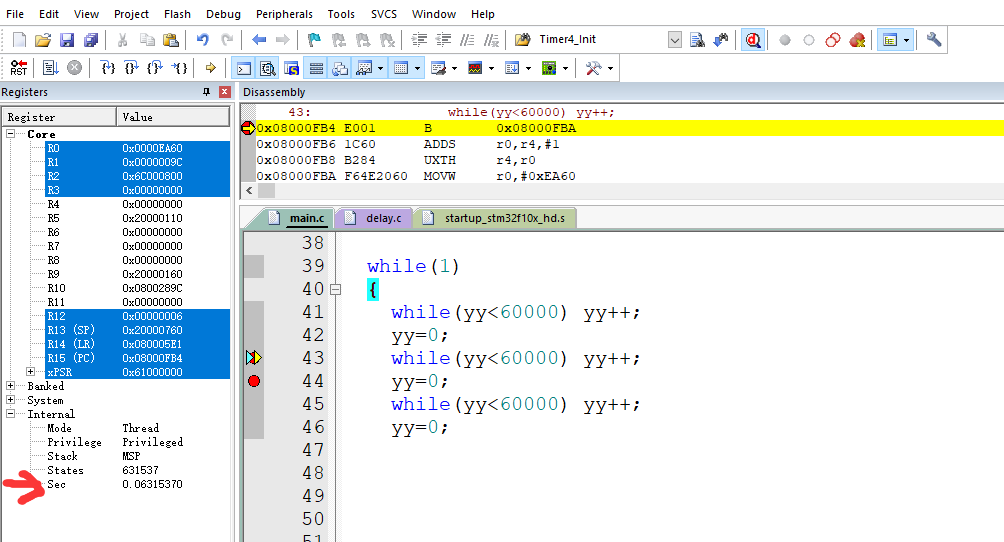
Task: Open the Flash menu
Action: tap(177, 13)
